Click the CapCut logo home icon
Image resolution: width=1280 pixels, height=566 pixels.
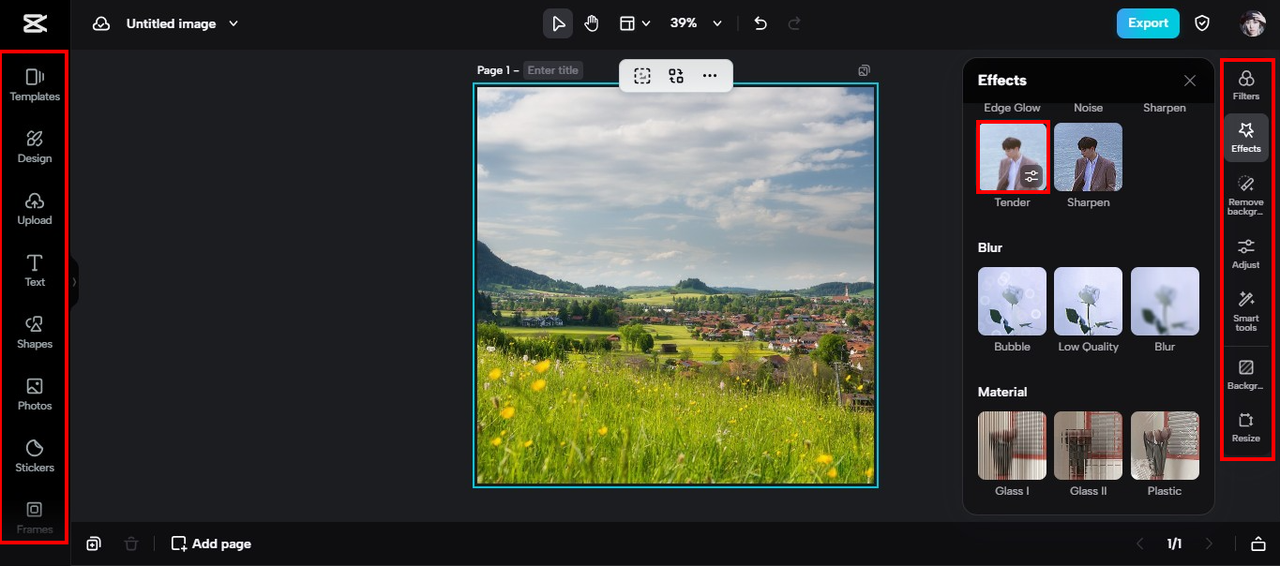35,23
